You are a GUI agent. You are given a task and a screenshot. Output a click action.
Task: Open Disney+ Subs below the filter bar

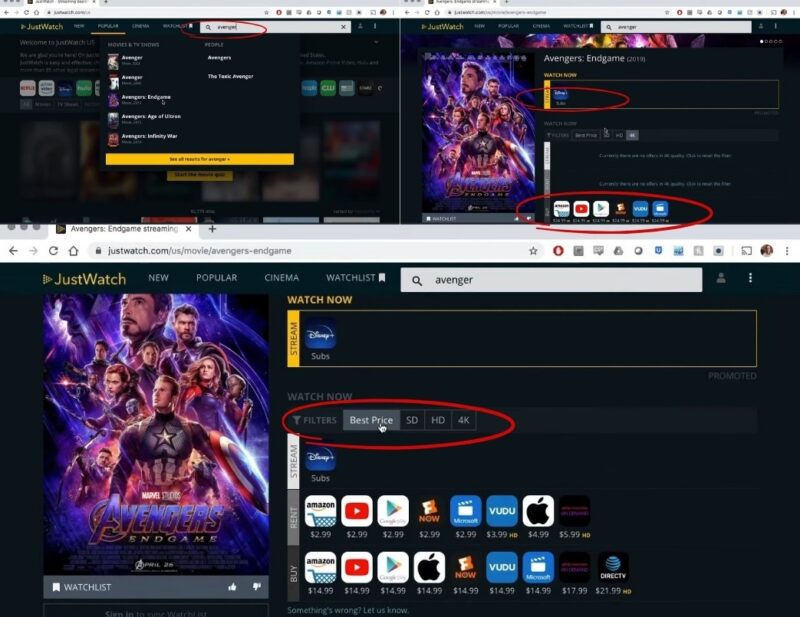[x=320, y=456]
